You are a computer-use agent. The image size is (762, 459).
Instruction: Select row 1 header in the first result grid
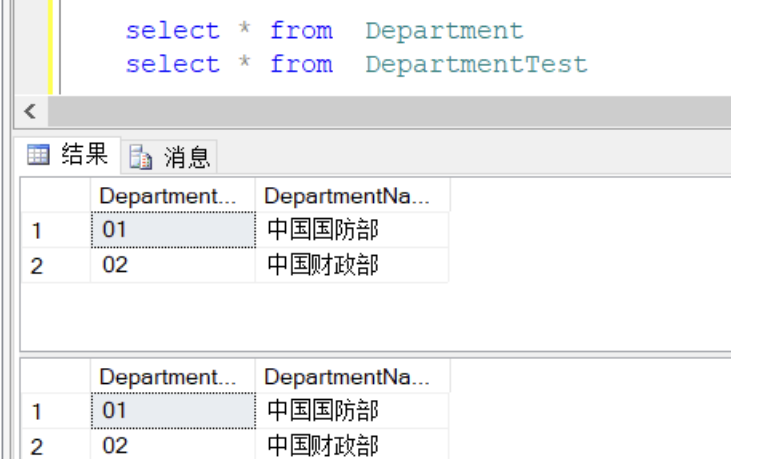pyautogui.click(x=55, y=231)
